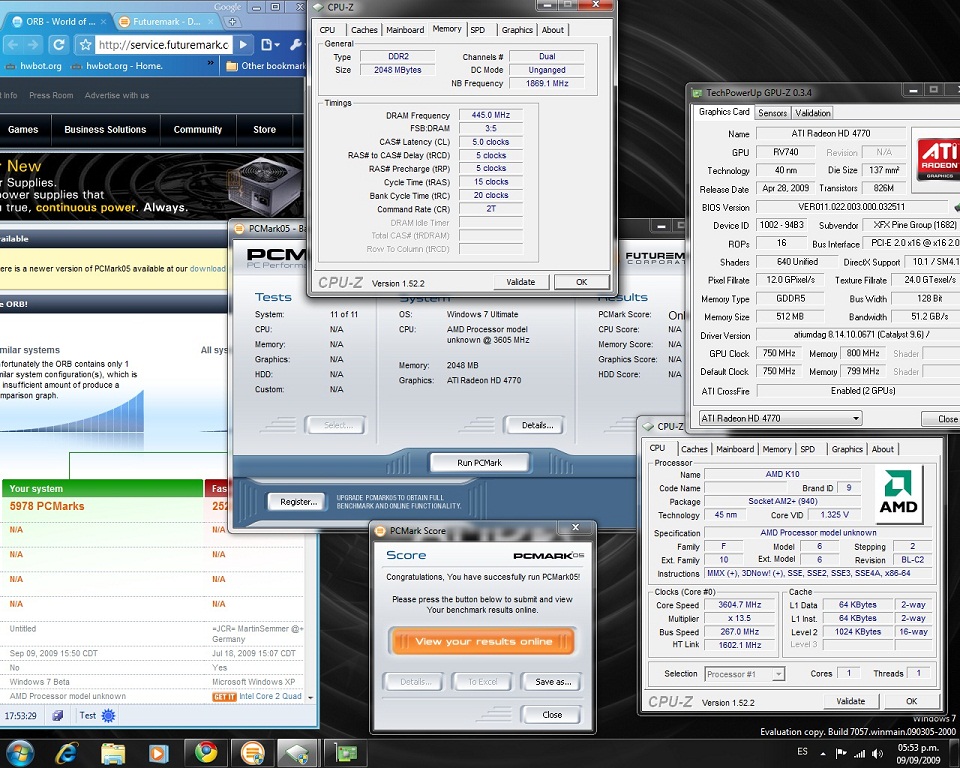Click the Go arrow next to address bar

click(x=244, y=44)
